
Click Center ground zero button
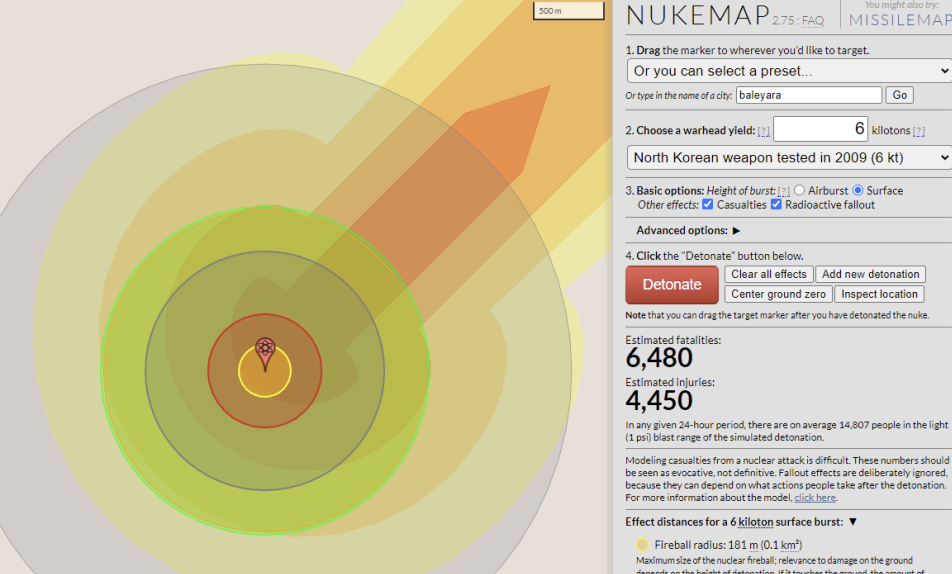click(x=778, y=294)
